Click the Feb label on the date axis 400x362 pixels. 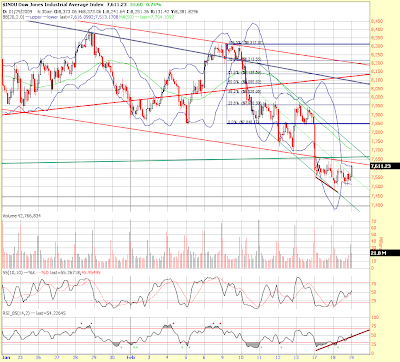coord(131,357)
